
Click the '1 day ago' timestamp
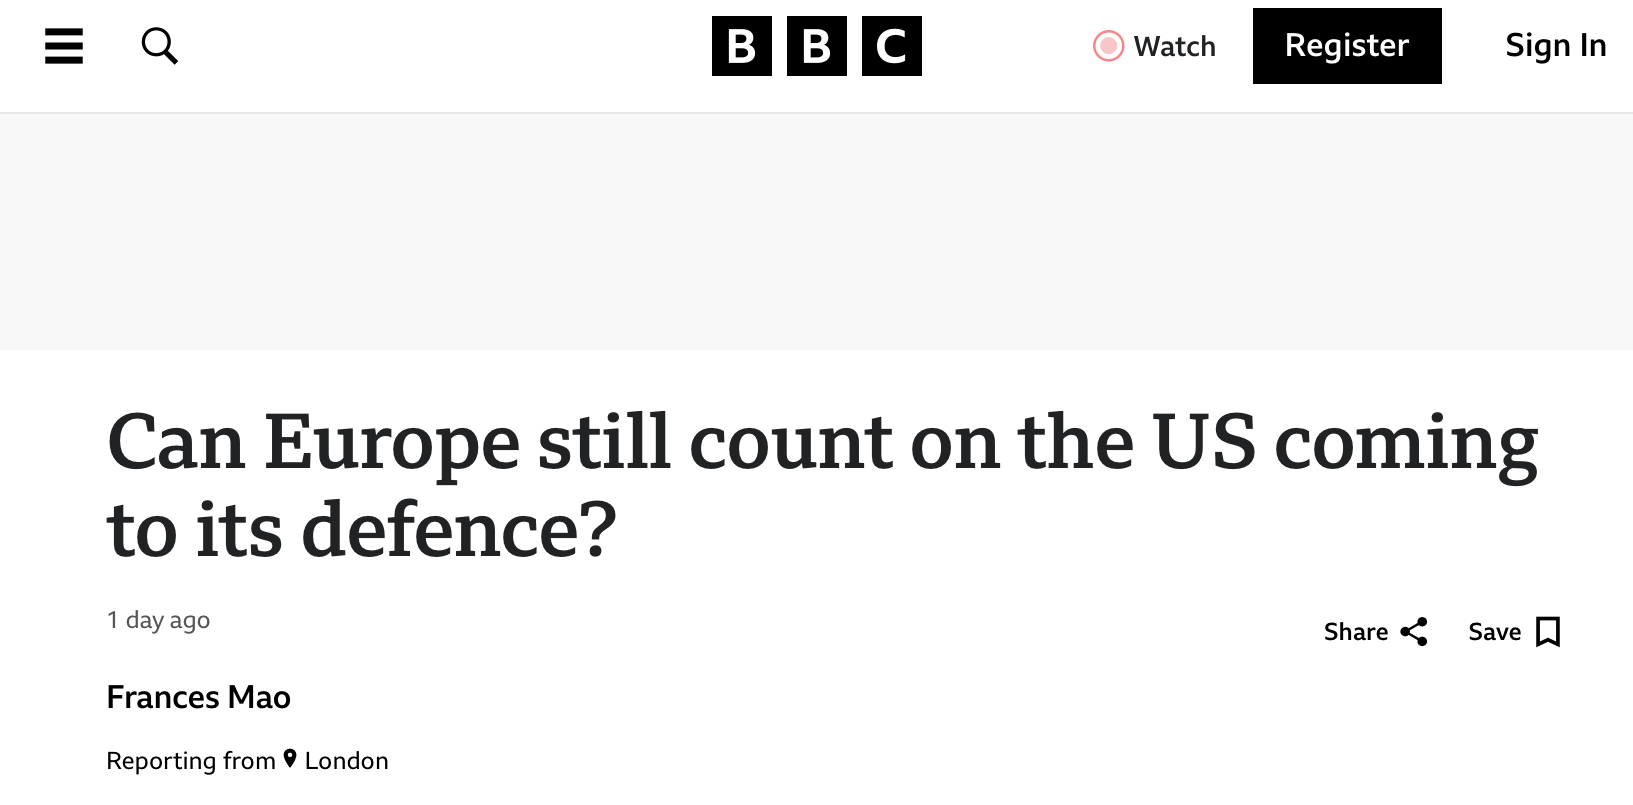click(x=159, y=620)
